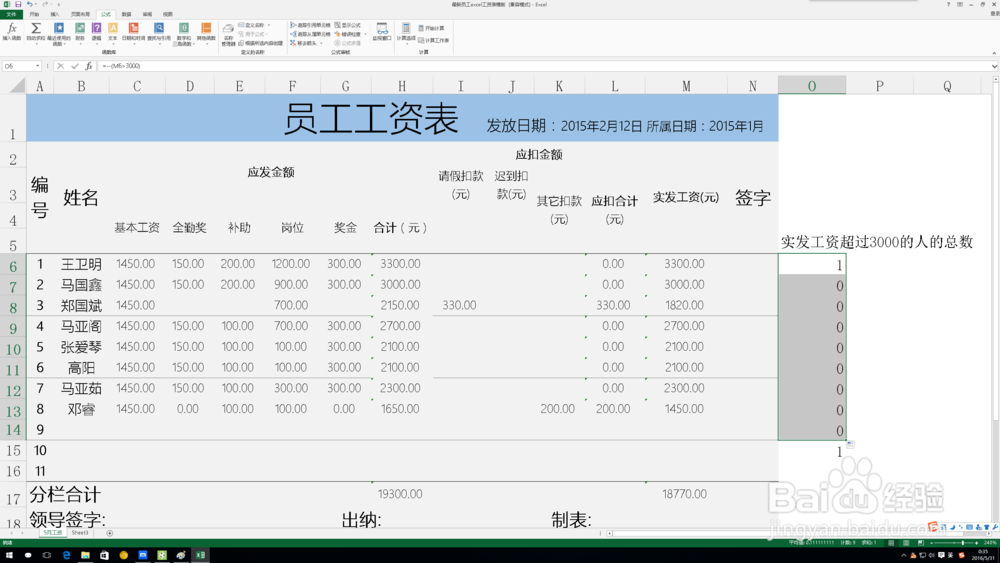Click the Insert Function (fx) ribbon button
Image resolution: width=1000 pixels, height=563 pixels.
11,31
